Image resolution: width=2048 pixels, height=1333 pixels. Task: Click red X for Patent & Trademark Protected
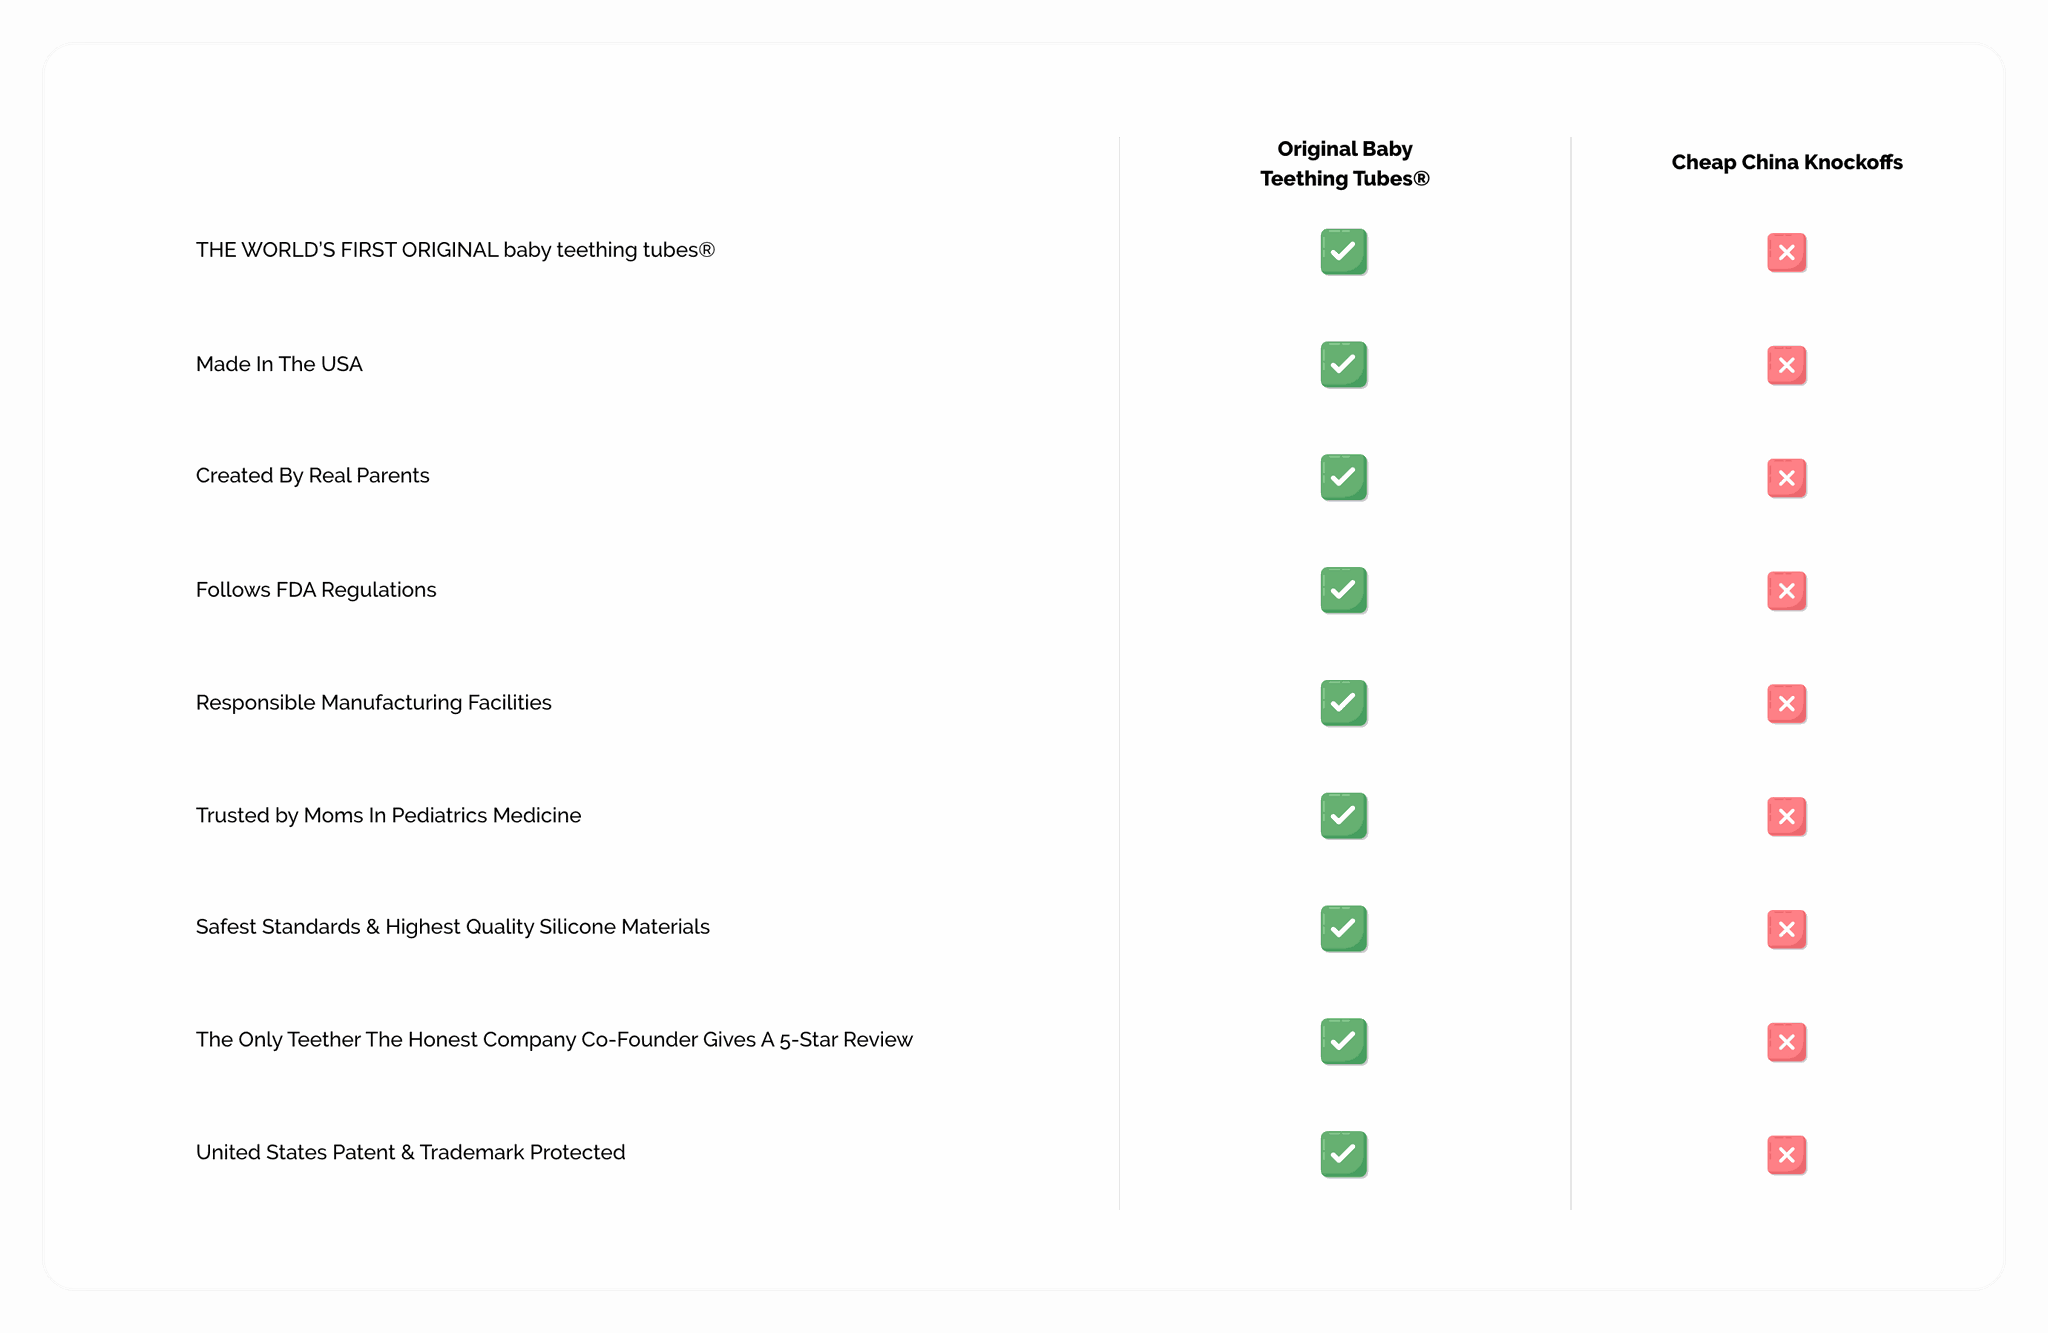[x=1786, y=1155]
